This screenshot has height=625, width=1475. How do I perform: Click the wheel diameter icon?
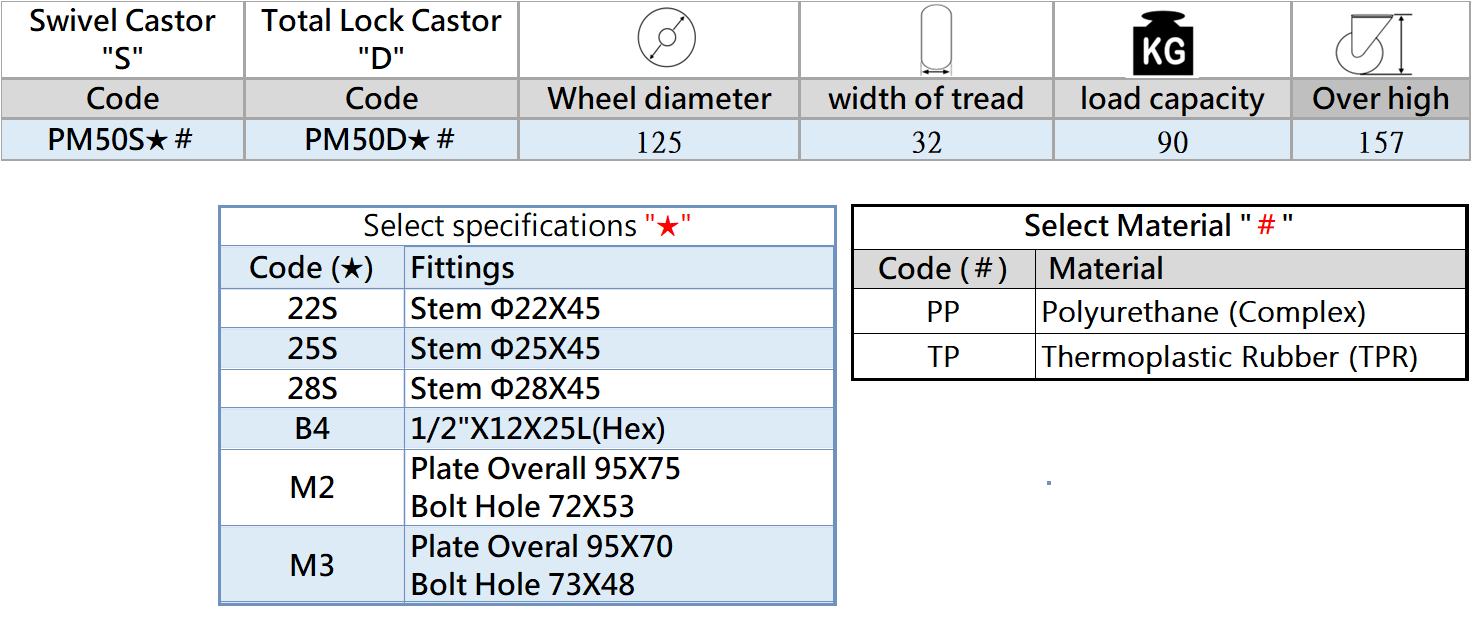(x=666, y=40)
